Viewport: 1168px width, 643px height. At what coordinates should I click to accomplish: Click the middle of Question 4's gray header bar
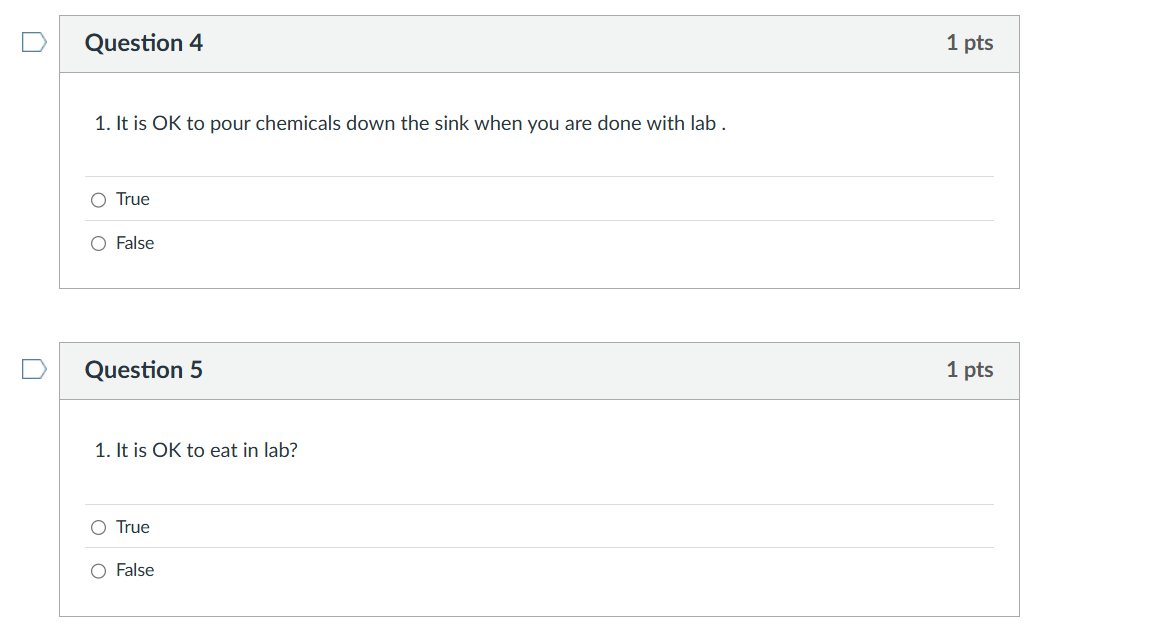pos(539,44)
